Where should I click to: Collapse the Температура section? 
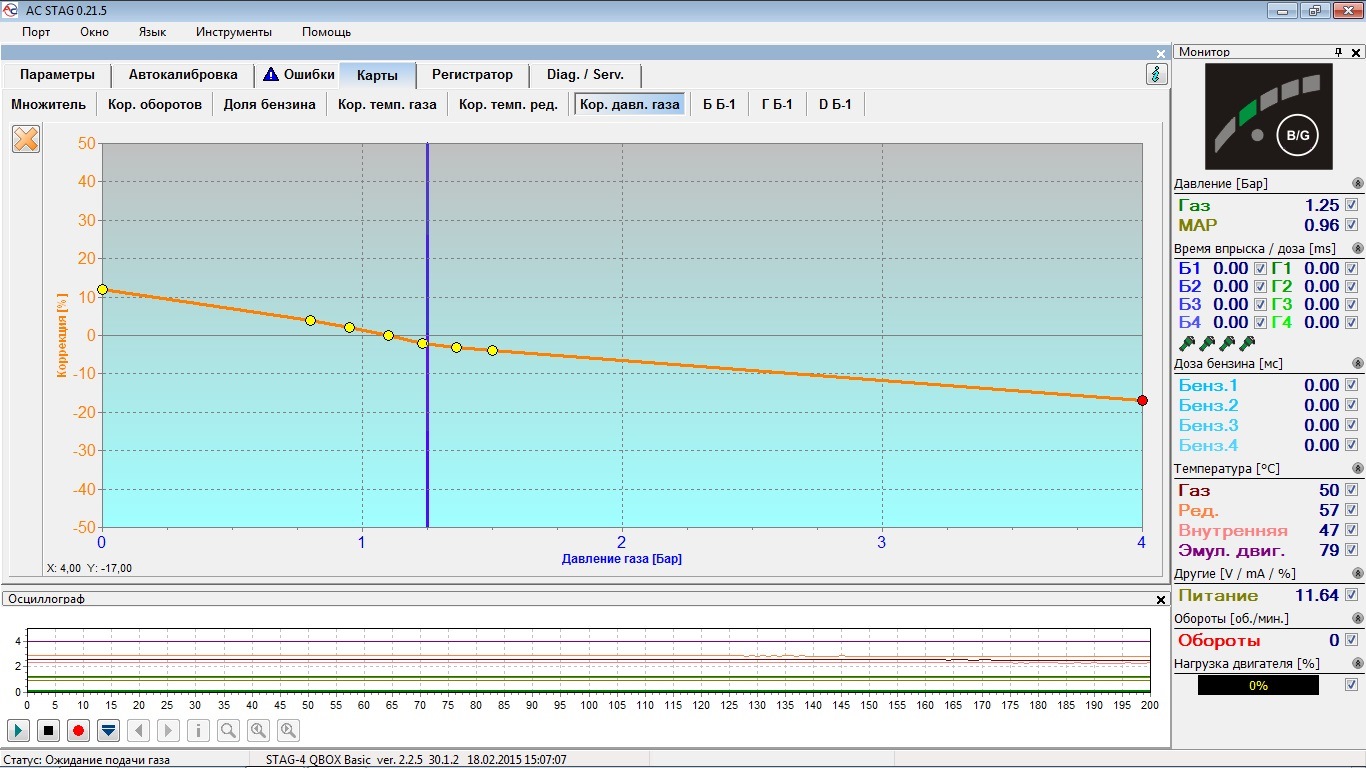(1357, 468)
